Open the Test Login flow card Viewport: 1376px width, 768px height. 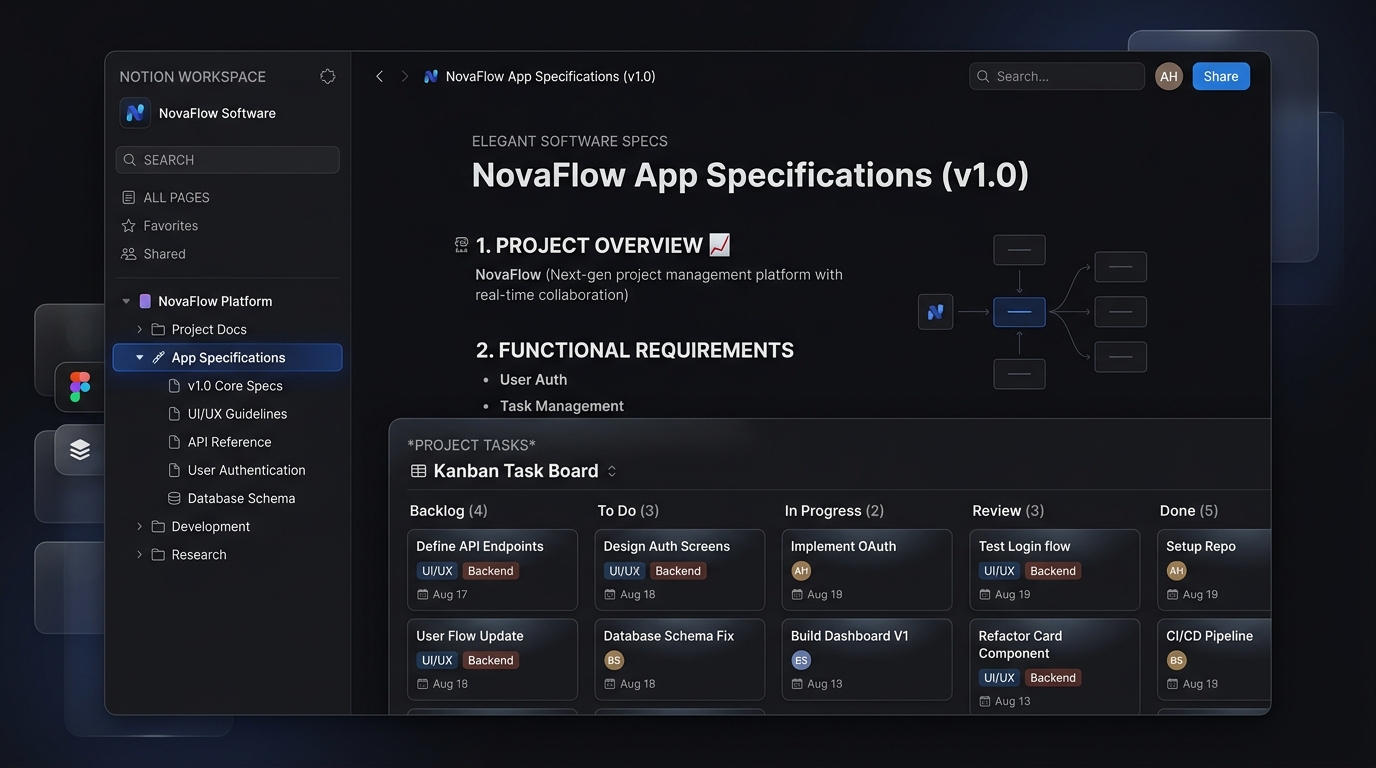point(1055,570)
